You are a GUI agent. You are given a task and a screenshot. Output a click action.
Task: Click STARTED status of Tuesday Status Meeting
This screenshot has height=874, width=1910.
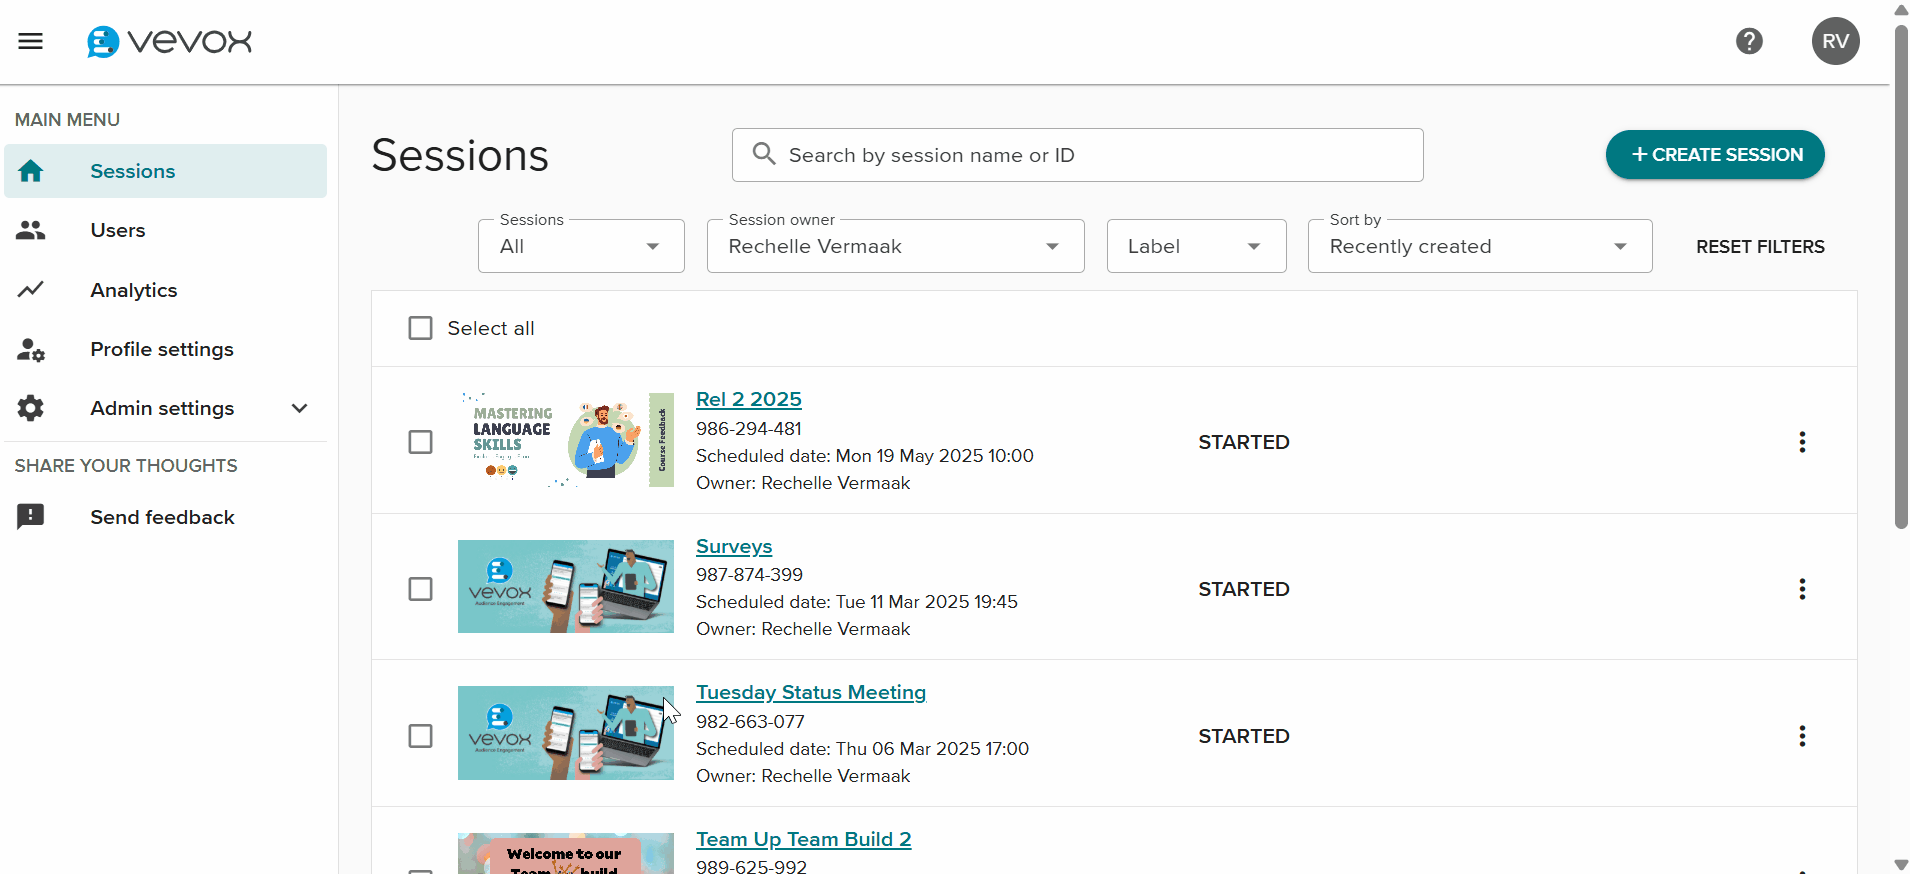[1244, 736]
